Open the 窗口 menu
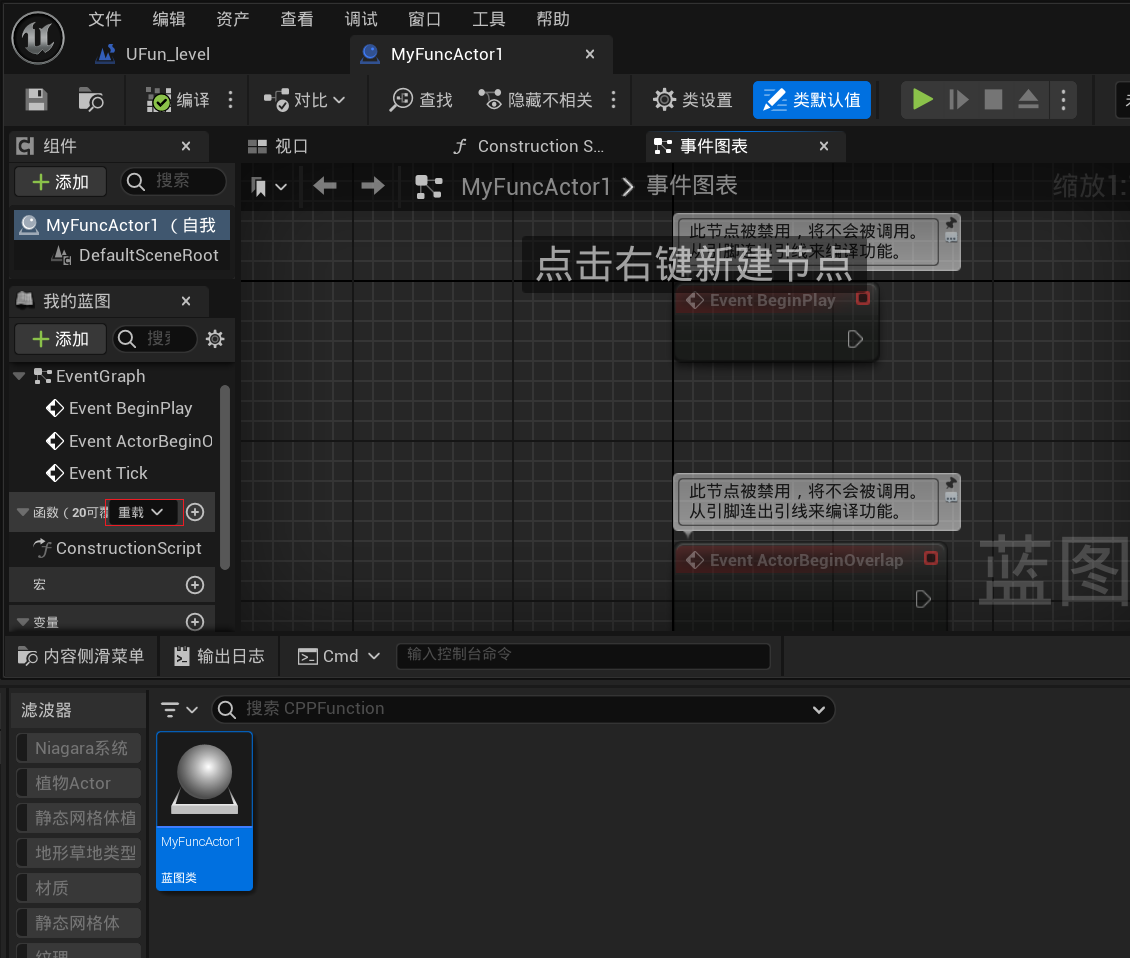 (x=424, y=19)
